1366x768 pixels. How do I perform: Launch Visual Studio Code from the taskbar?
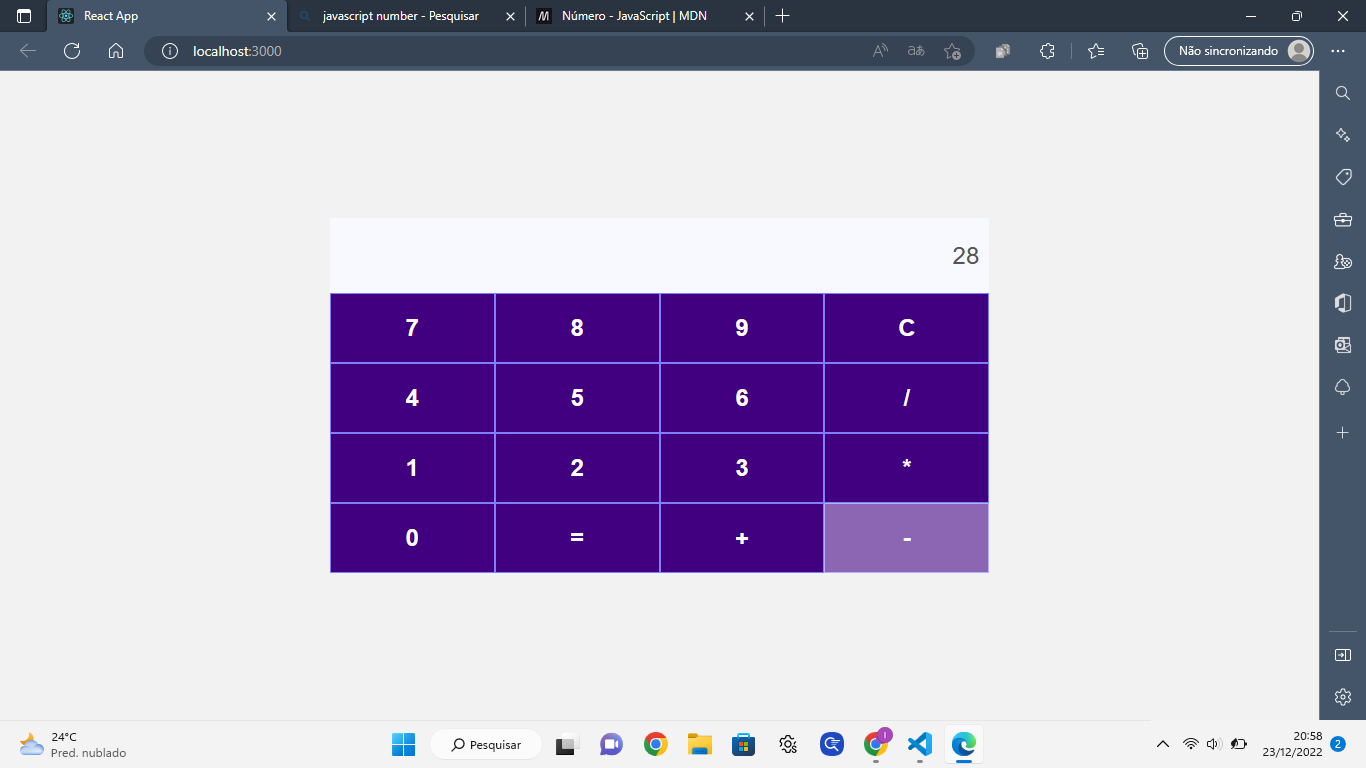[x=918, y=744]
